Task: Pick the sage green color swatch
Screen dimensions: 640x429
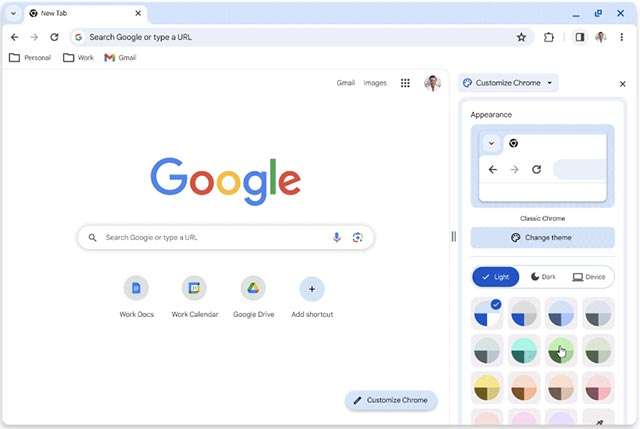Action: 598,351
